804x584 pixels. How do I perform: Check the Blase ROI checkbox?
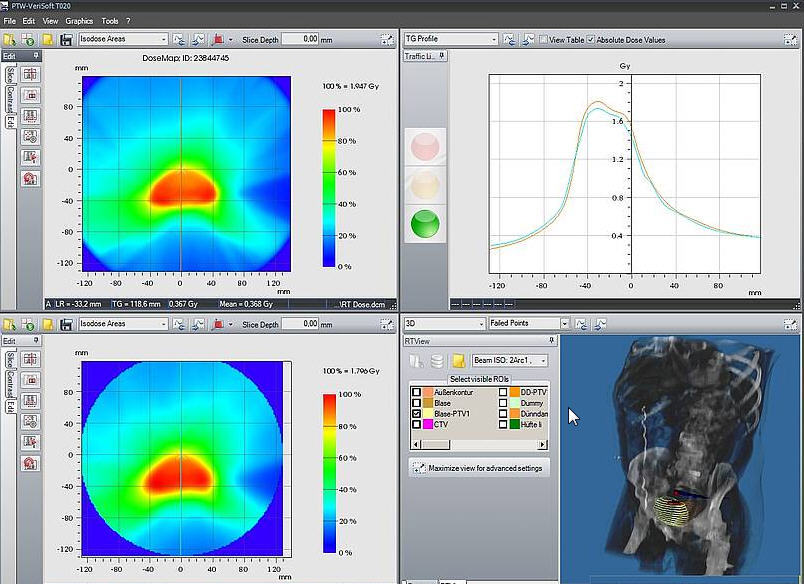coord(416,403)
